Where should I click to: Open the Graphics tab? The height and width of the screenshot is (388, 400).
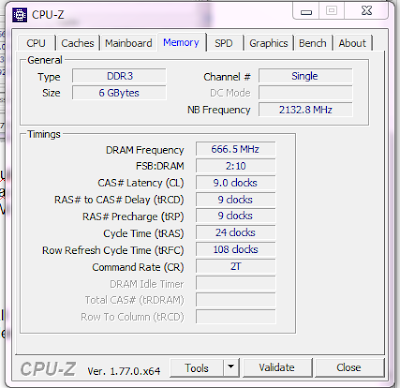point(269,43)
